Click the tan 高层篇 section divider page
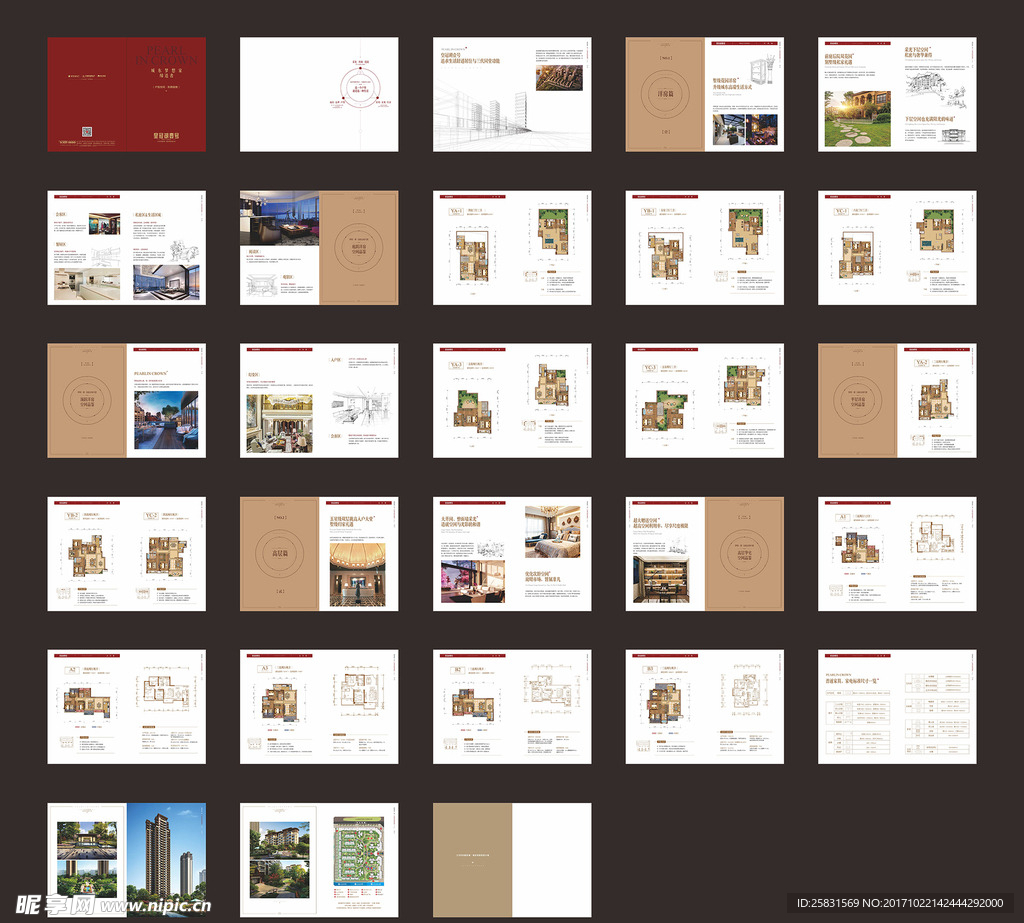Screen dimensions: 1024x923 coord(279,554)
